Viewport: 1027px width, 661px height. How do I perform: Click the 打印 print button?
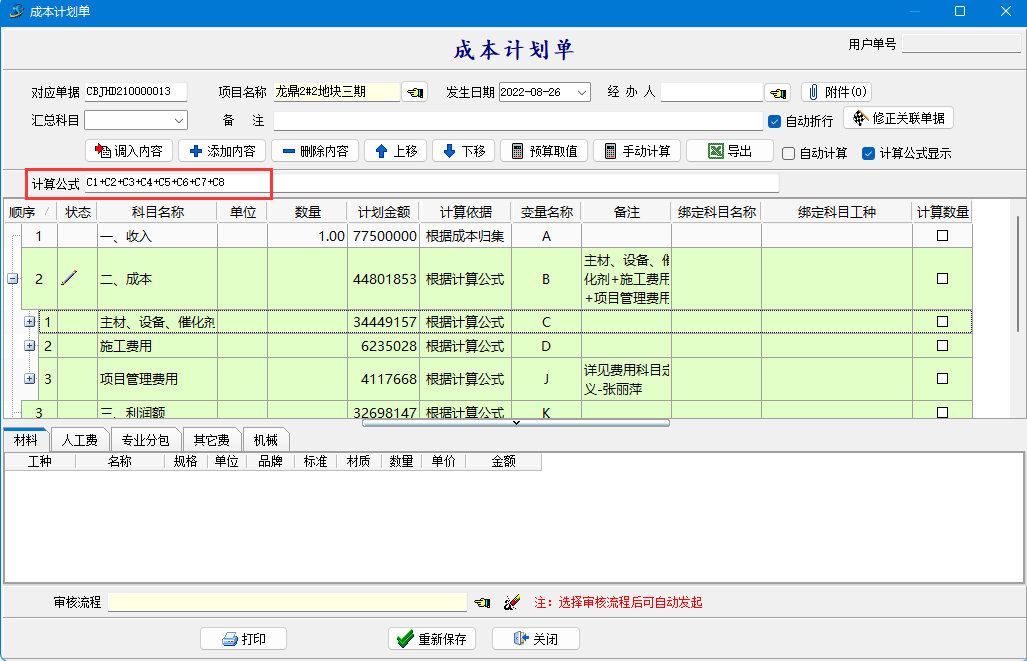244,639
